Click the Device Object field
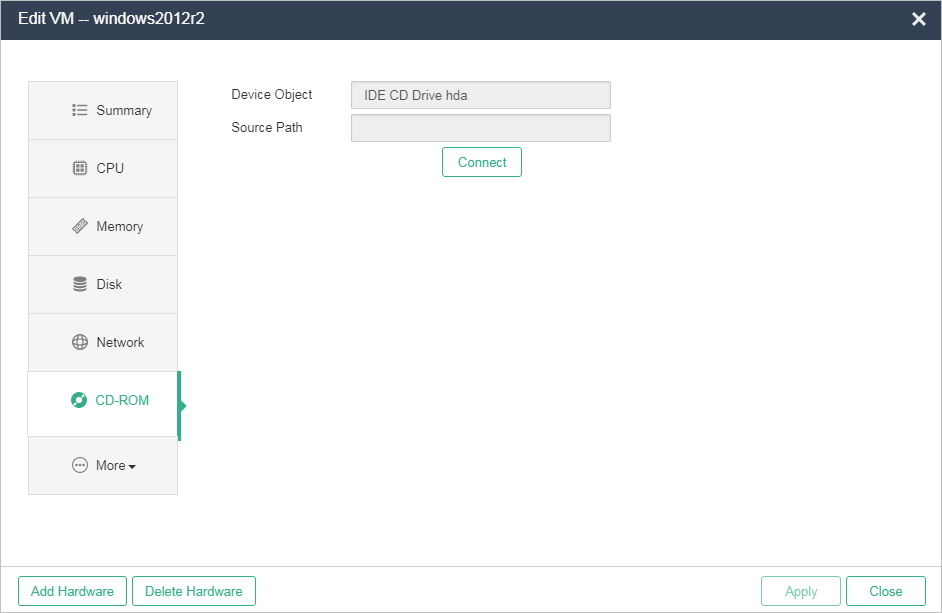Image resolution: width=942 pixels, height=613 pixels. click(x=480, y=96)
